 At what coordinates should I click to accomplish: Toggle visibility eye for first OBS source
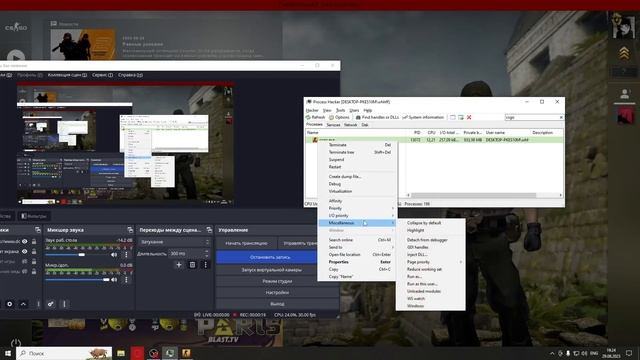[25, 242]
